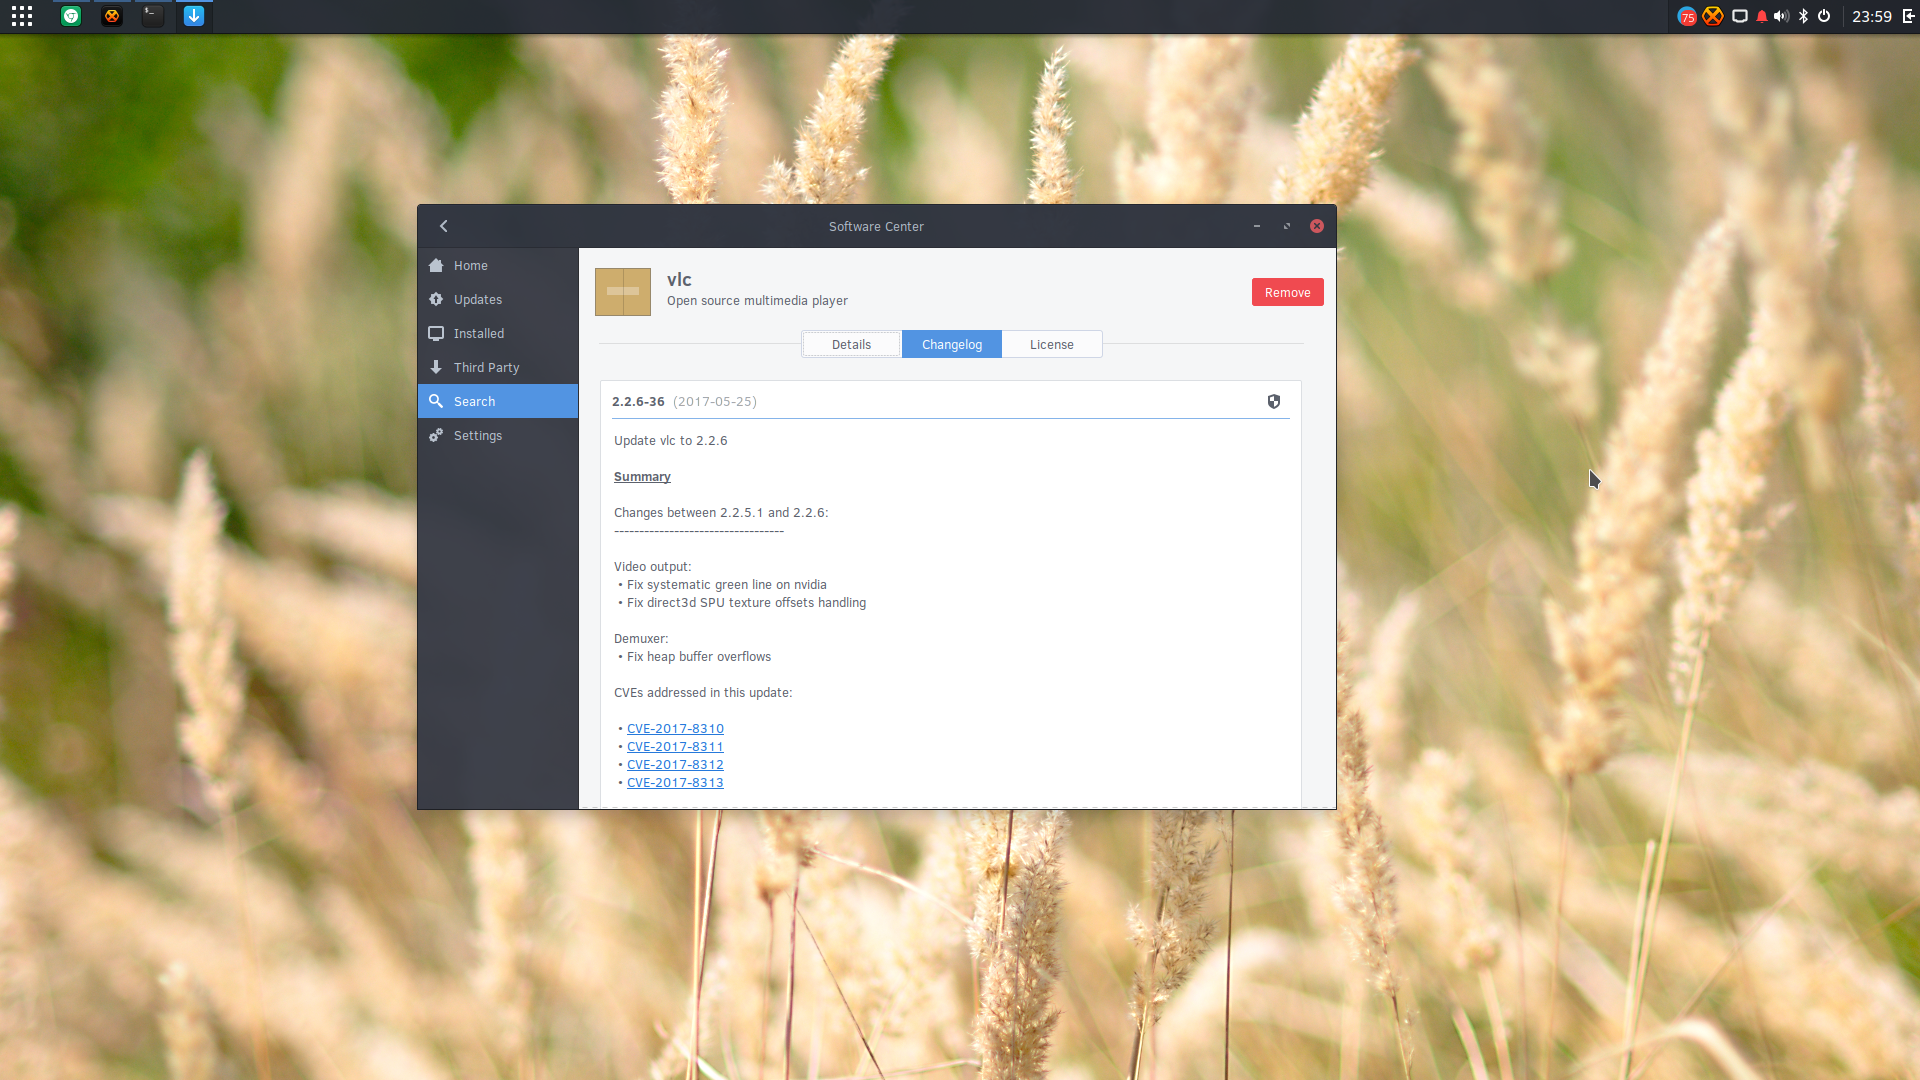Switch to the License tab
Viewport: 1920px width, 1080px height.
1052,345
